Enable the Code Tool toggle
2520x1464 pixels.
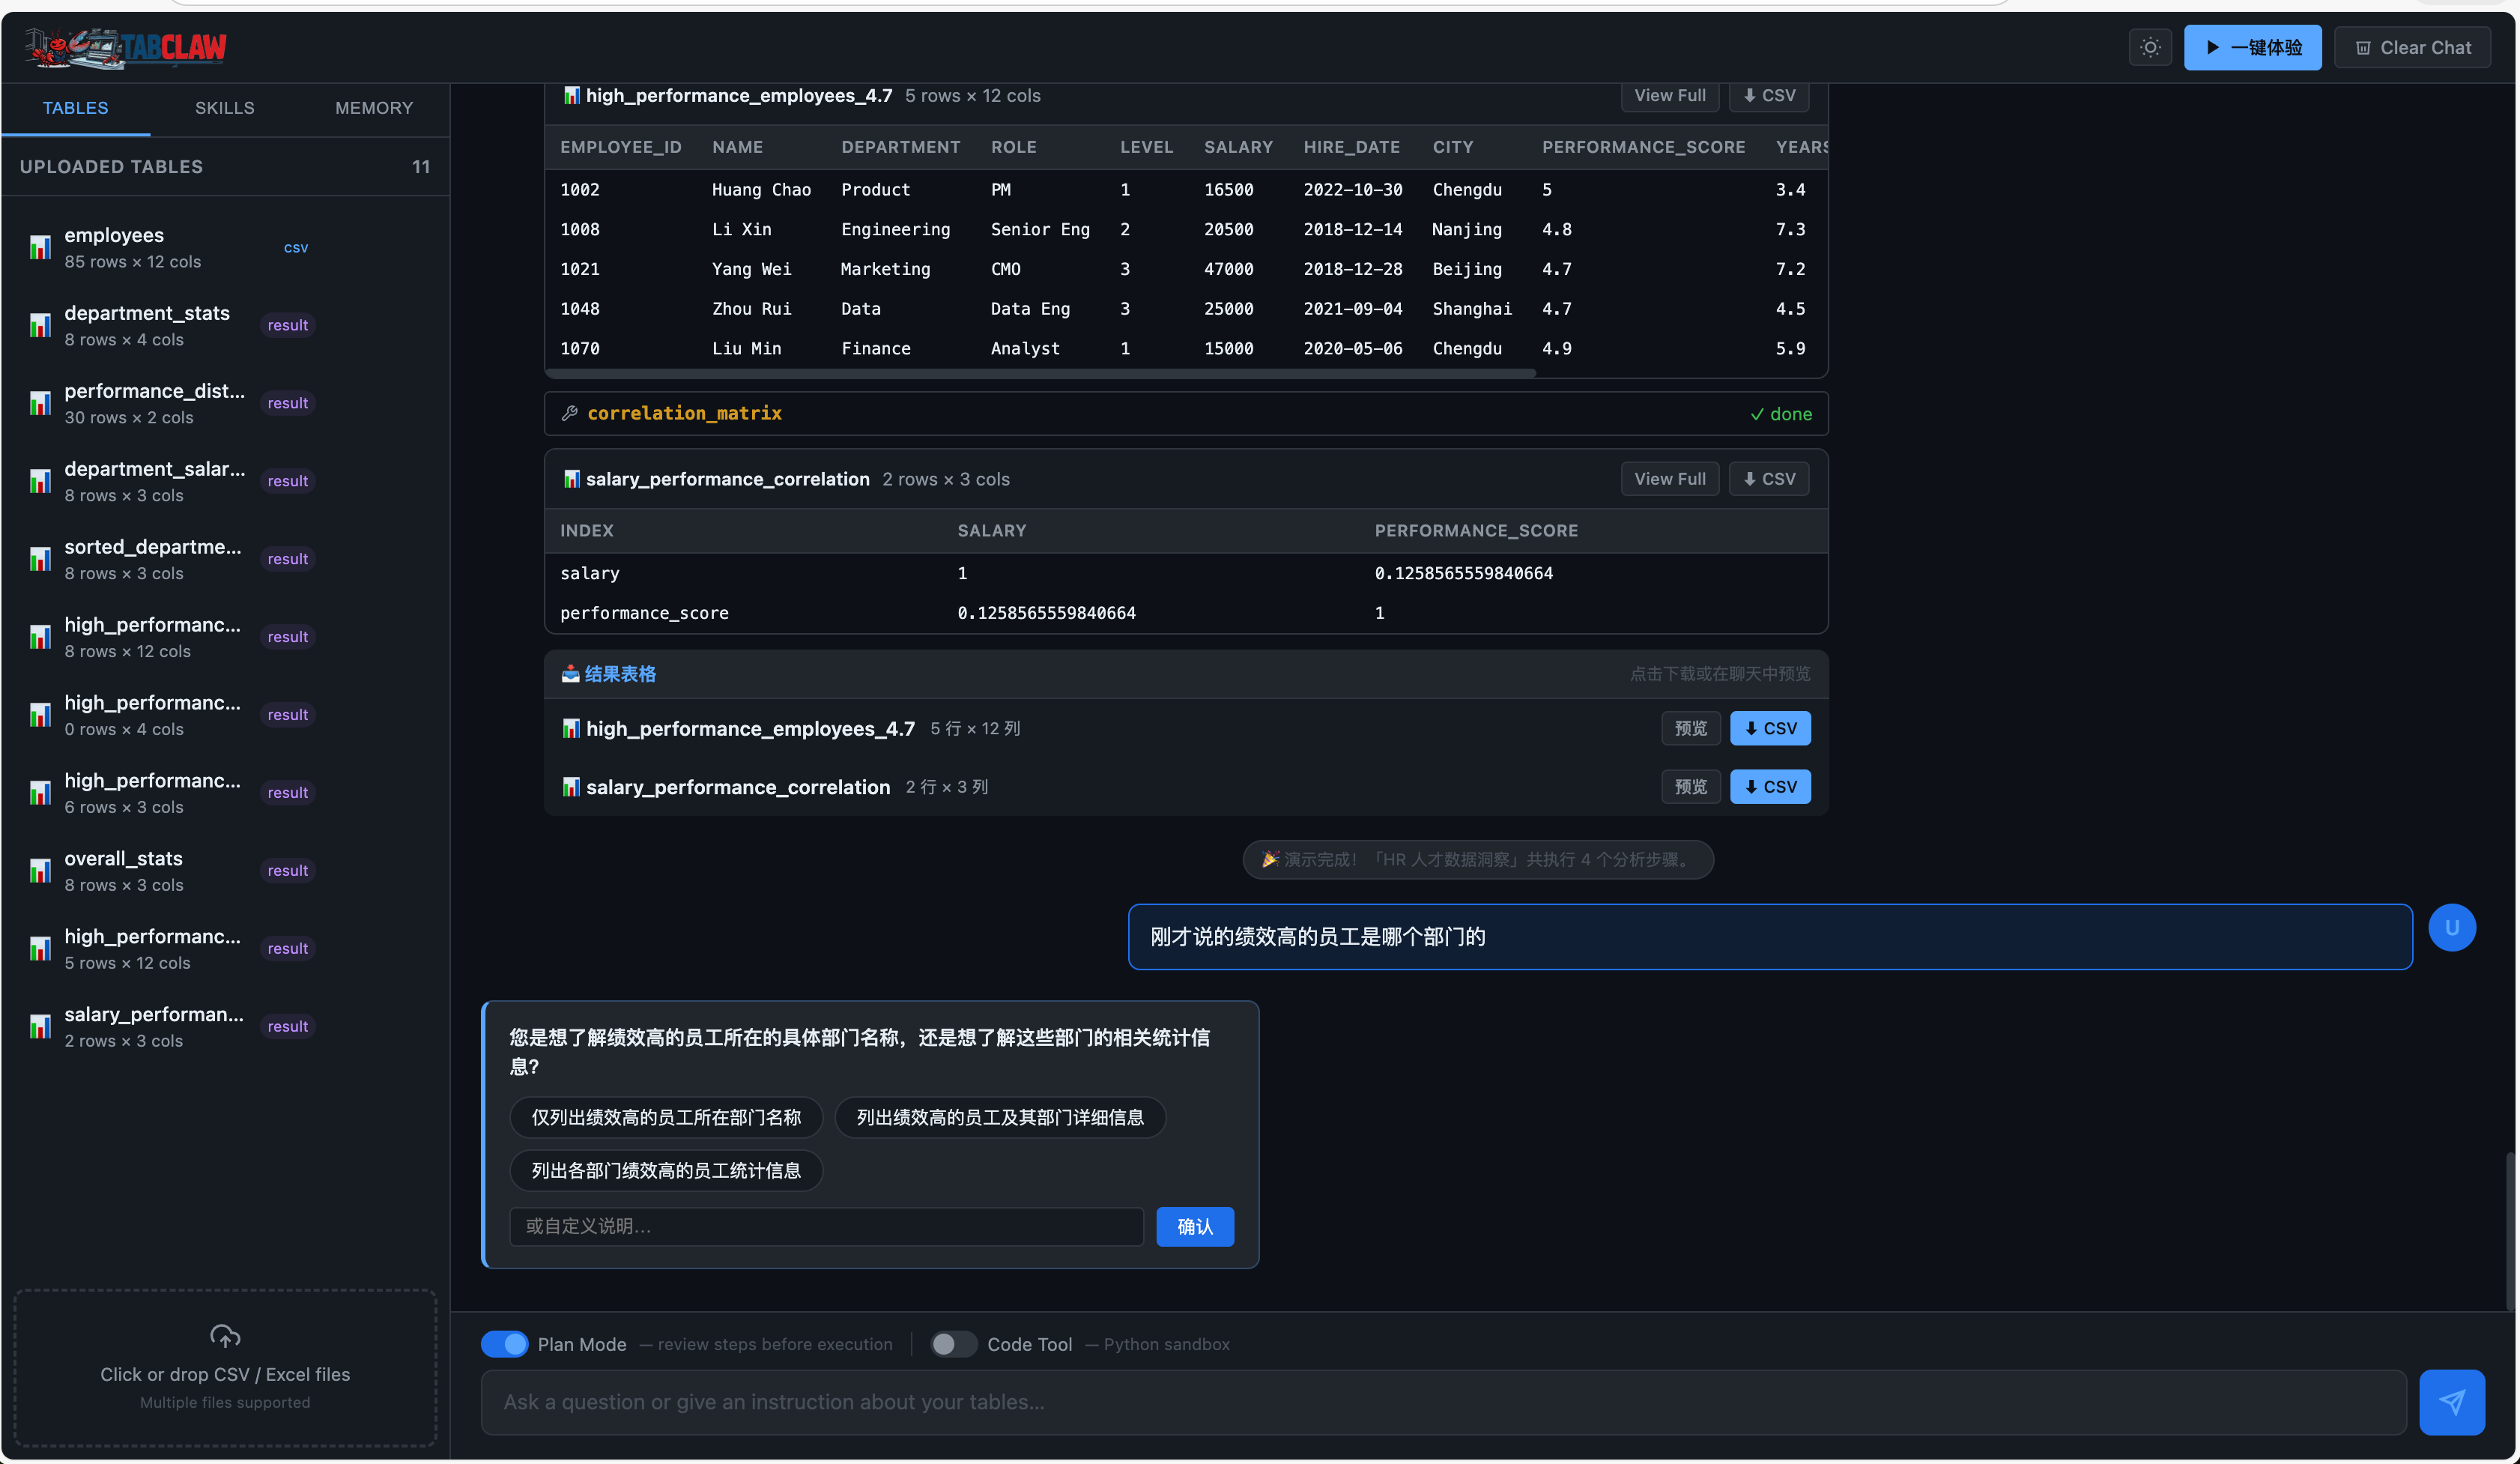pos(953,1344)
